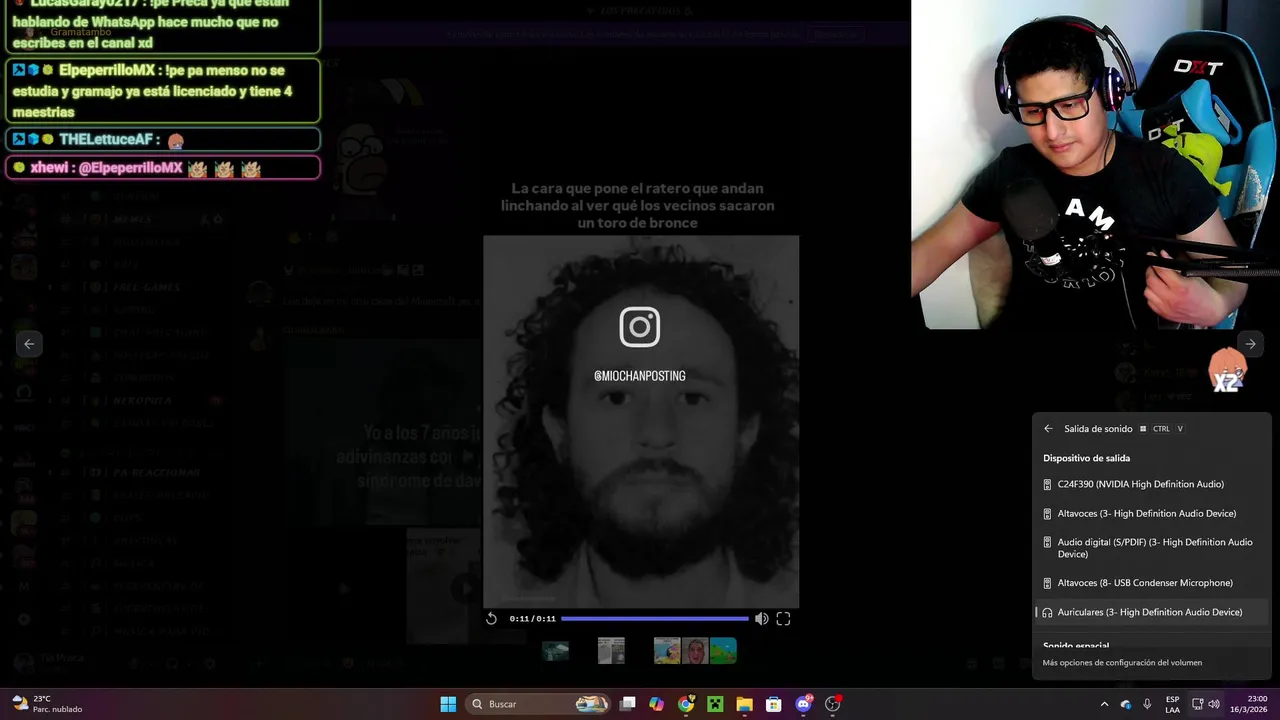Click the Dispositivo de salida heading
Viewport: 1280px width, 720px height.
pyautogui.click(x=1086, y=458)
